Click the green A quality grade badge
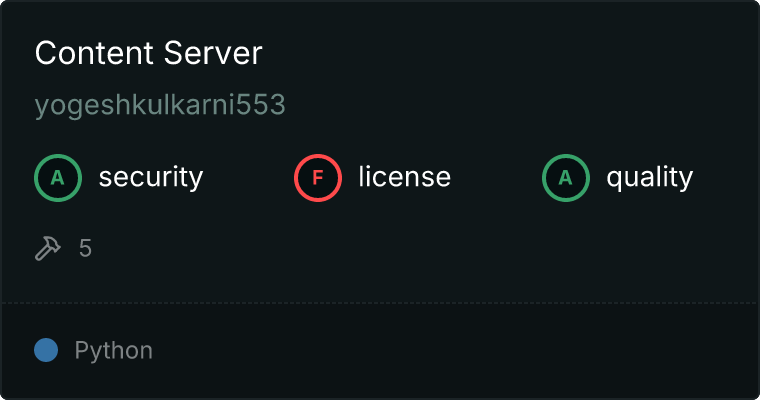Screen dimensions: 760x400 [566, 178]
